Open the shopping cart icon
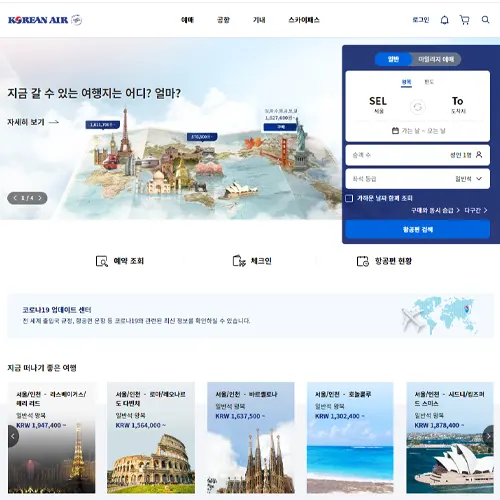Image resolution: width=500 pixels, height=500 pixels. pos(464,20)
